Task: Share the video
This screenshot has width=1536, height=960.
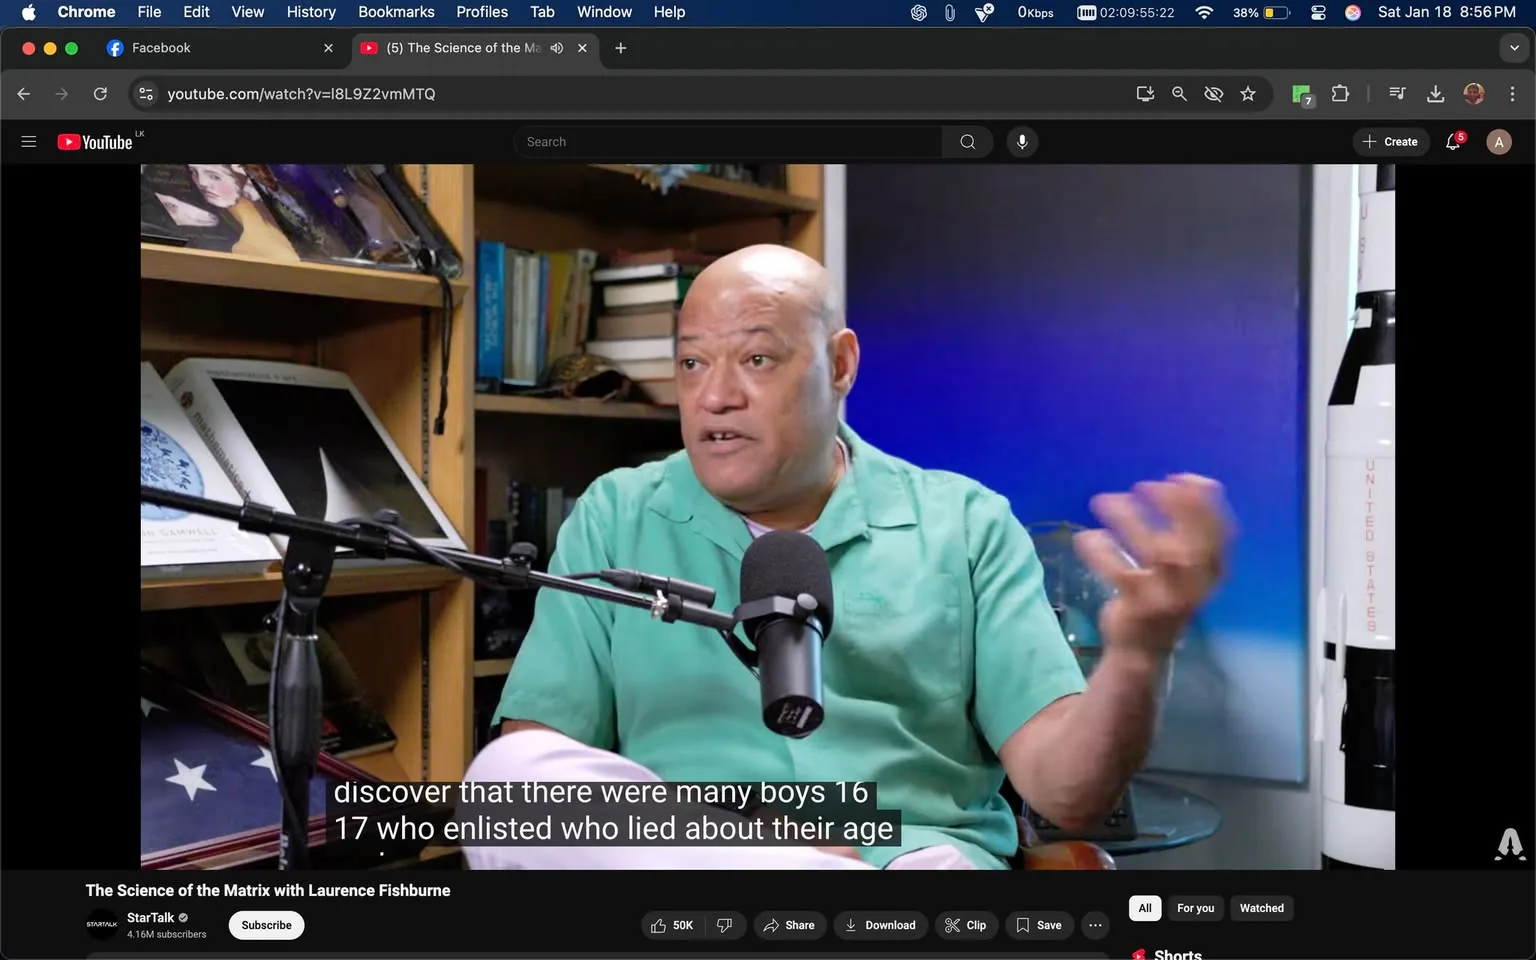Action: pos(789,925)
